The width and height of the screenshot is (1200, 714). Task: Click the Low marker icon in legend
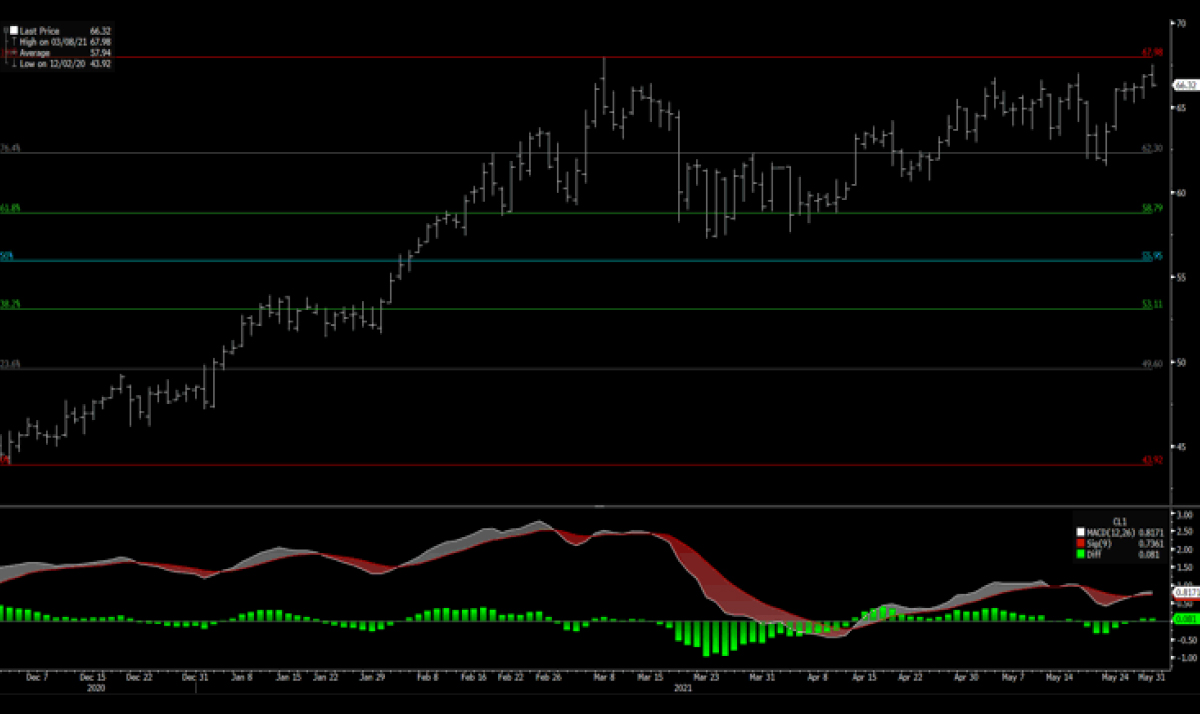pyautogui.click(x=13, y=63)
